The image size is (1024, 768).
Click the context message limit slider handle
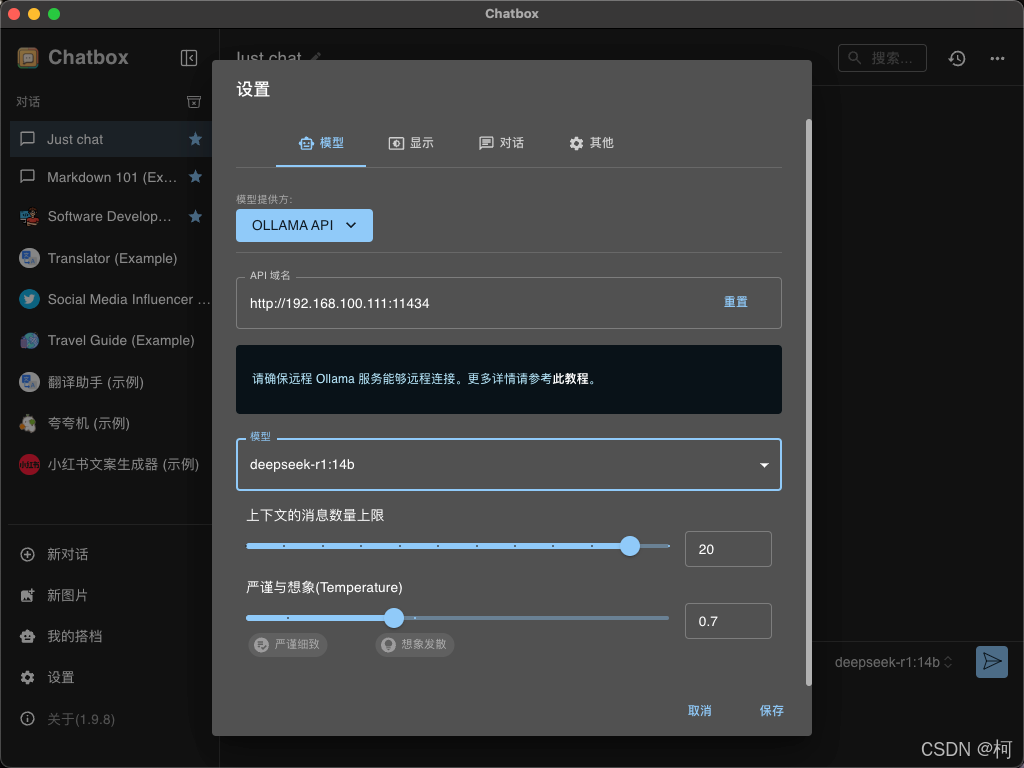coord(630,546)
